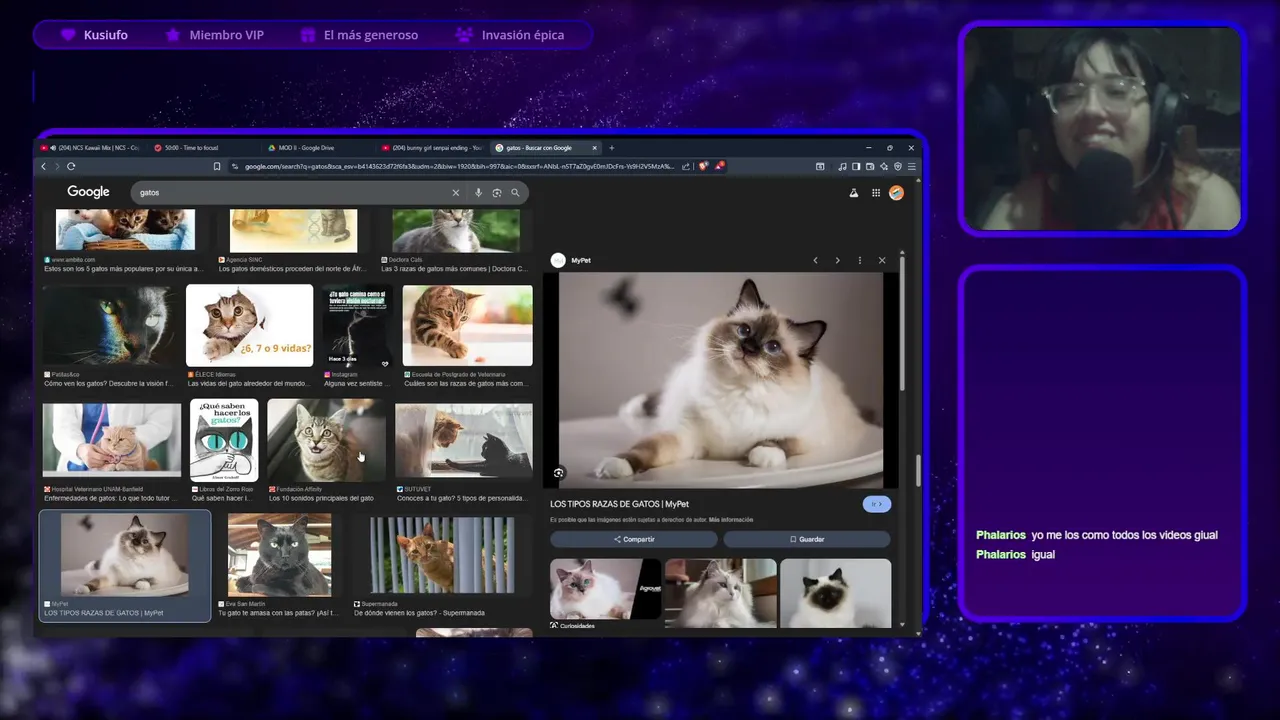The width and height of the screenshot is (1280, 720).
Task: Go back using the browser back arrow
Action: (x=43, y=166)
